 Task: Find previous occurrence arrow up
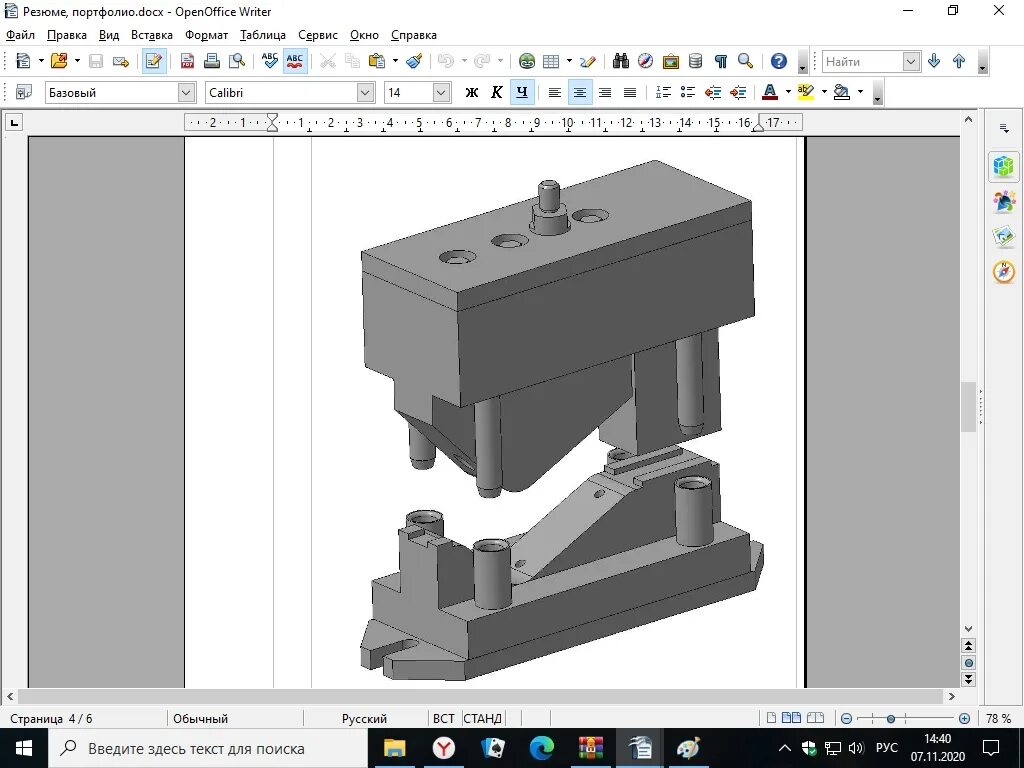click(959, 61)
